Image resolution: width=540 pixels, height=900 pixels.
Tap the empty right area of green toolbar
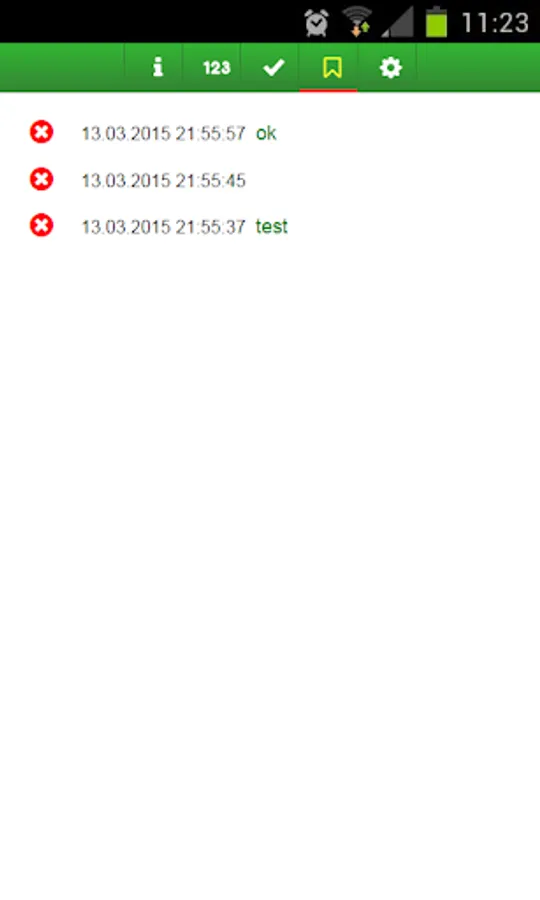(479, 68)
